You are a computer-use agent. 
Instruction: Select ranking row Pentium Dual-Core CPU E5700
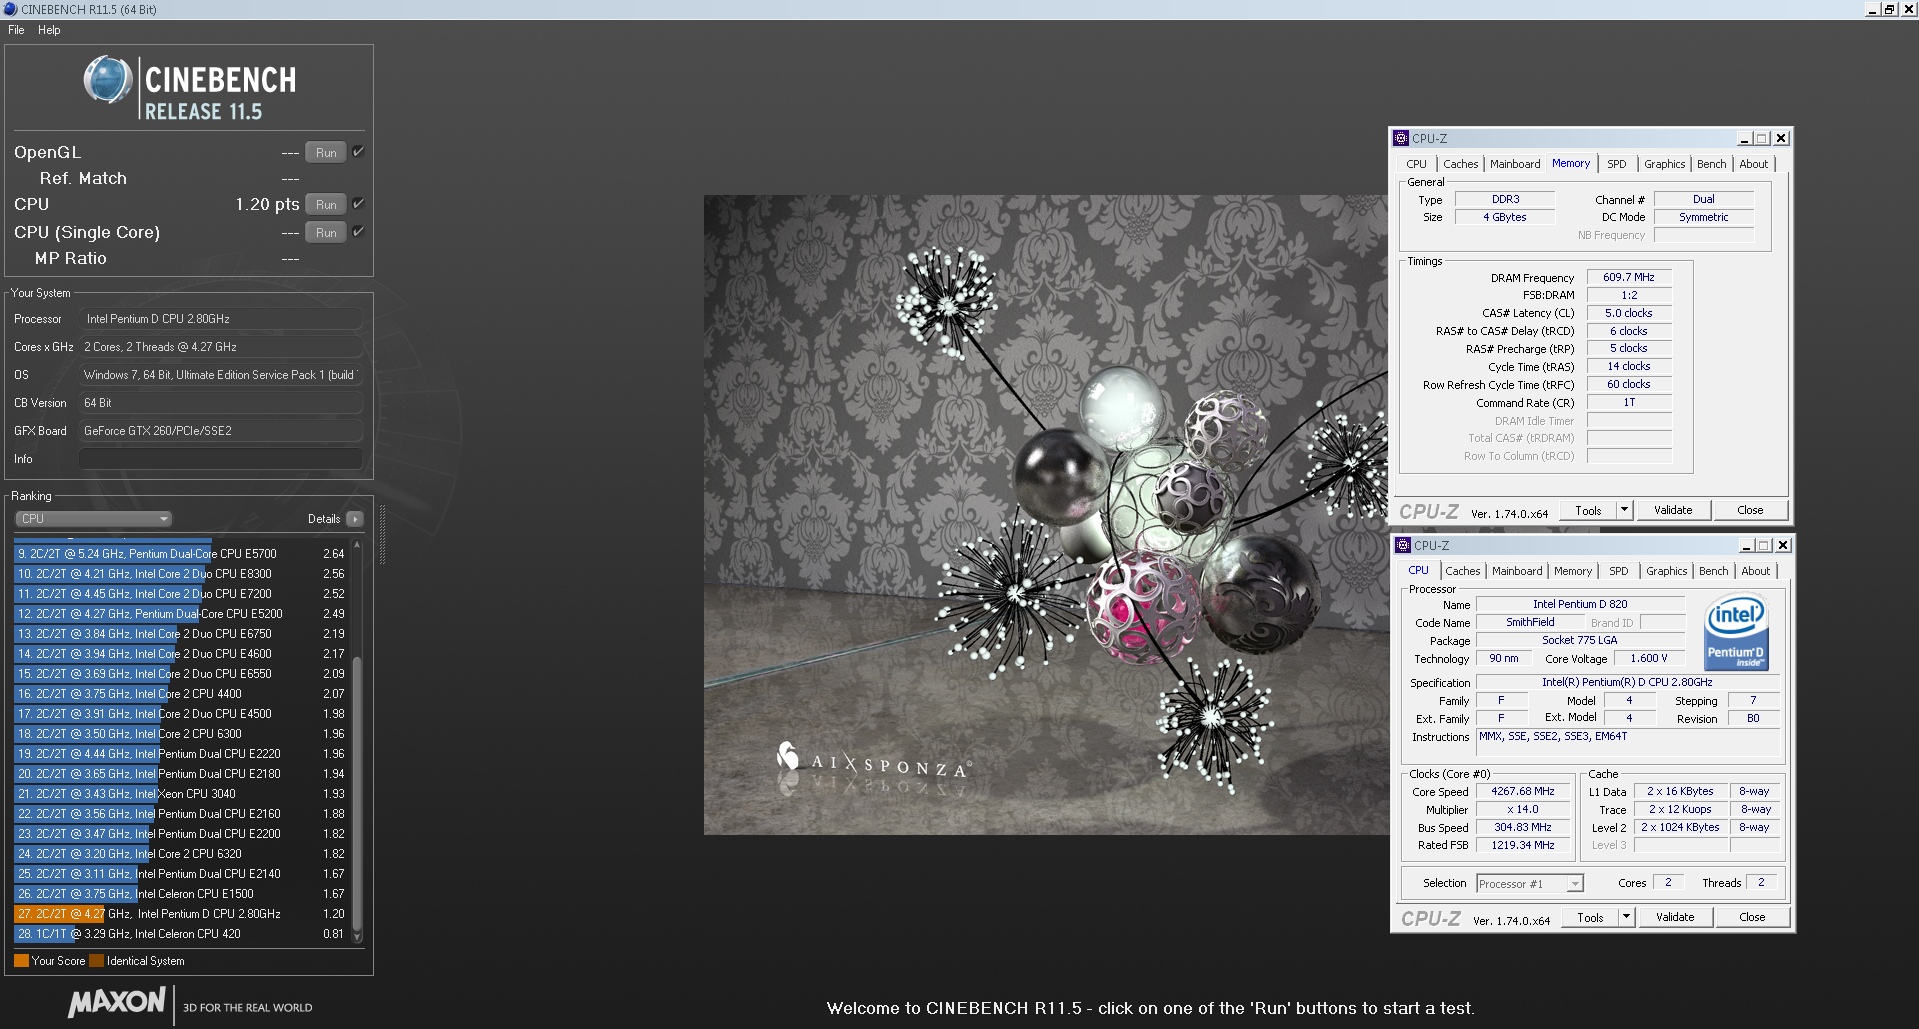(180, 554)
